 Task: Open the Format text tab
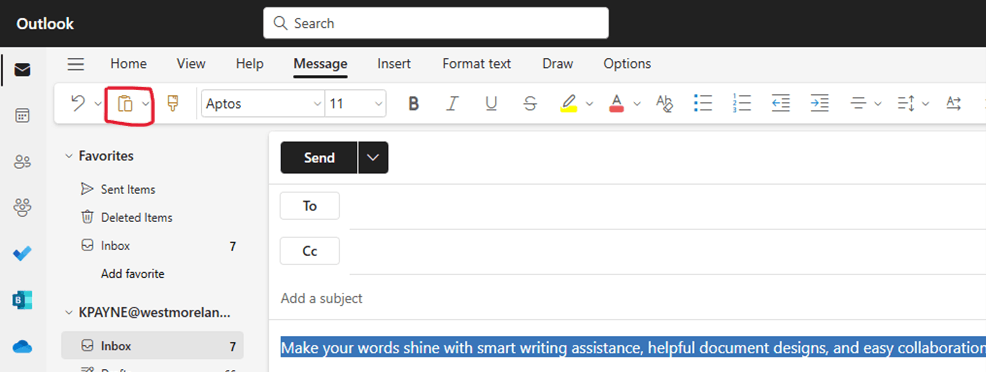477,63
